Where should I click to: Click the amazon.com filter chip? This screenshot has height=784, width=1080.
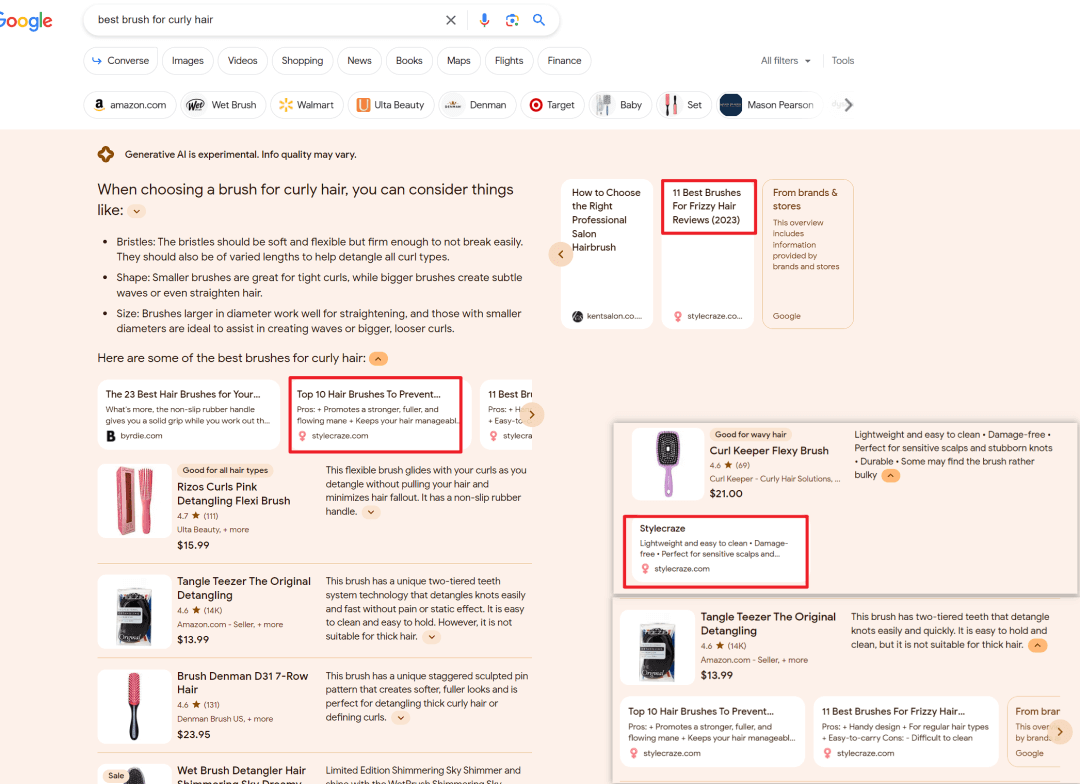point(130,105)
